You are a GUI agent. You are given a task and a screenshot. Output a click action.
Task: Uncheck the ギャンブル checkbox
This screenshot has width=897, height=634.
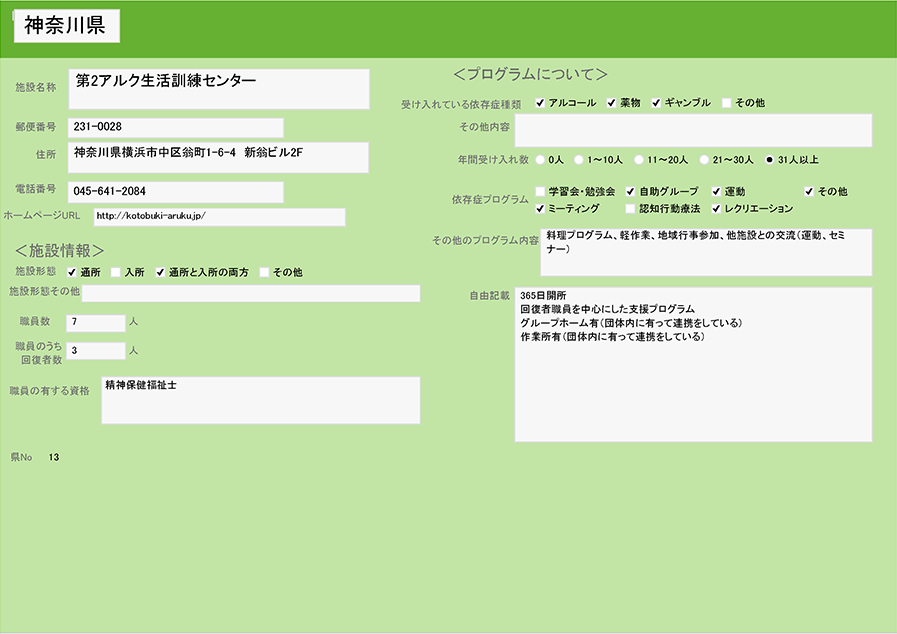[x=656, y=103]
